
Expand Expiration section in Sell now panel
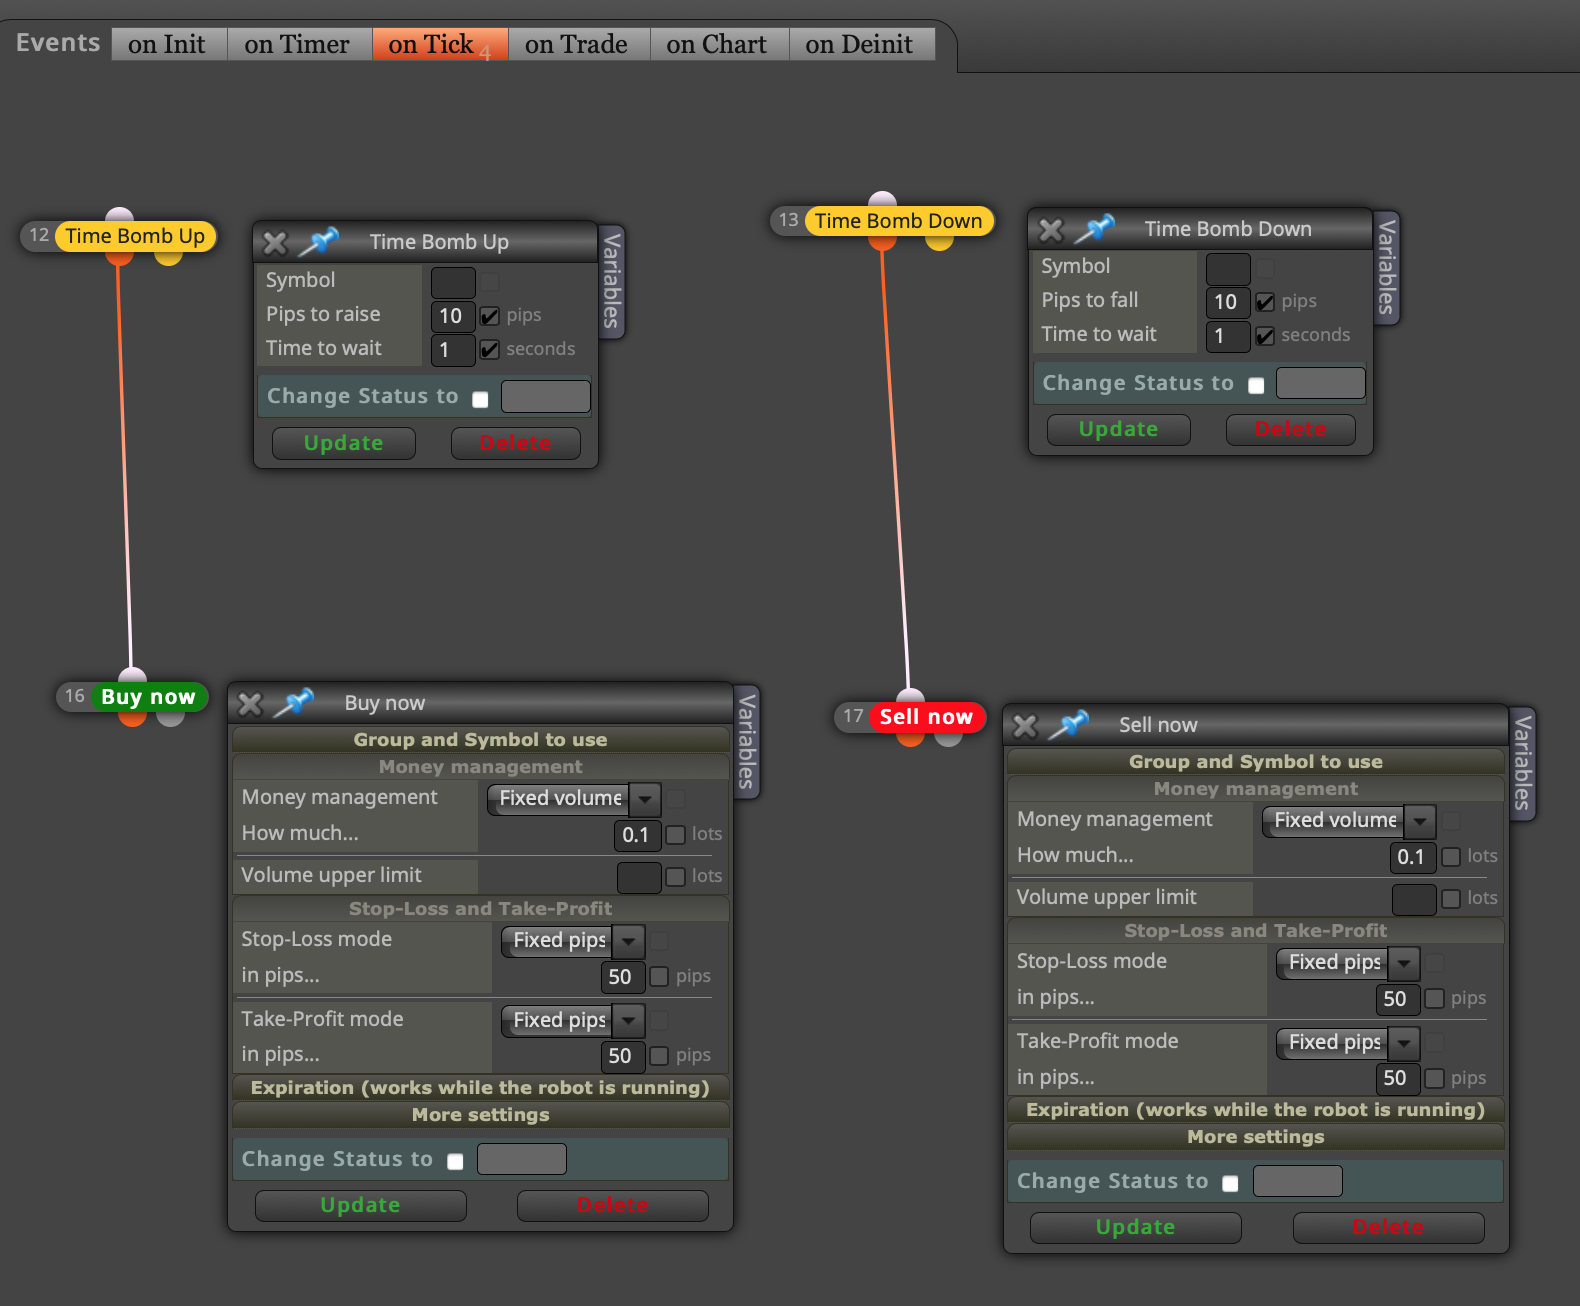pos(1256,1110)
